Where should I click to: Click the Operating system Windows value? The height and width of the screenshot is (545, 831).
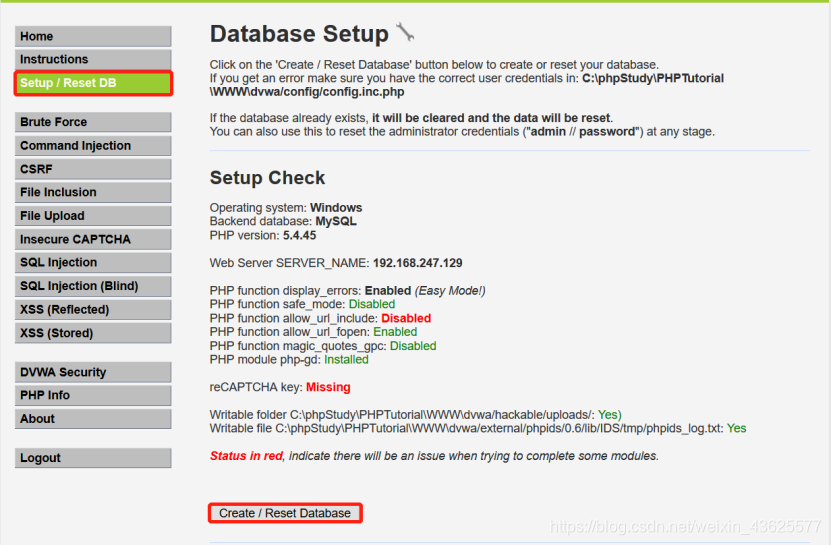click(x=336, y=207)
